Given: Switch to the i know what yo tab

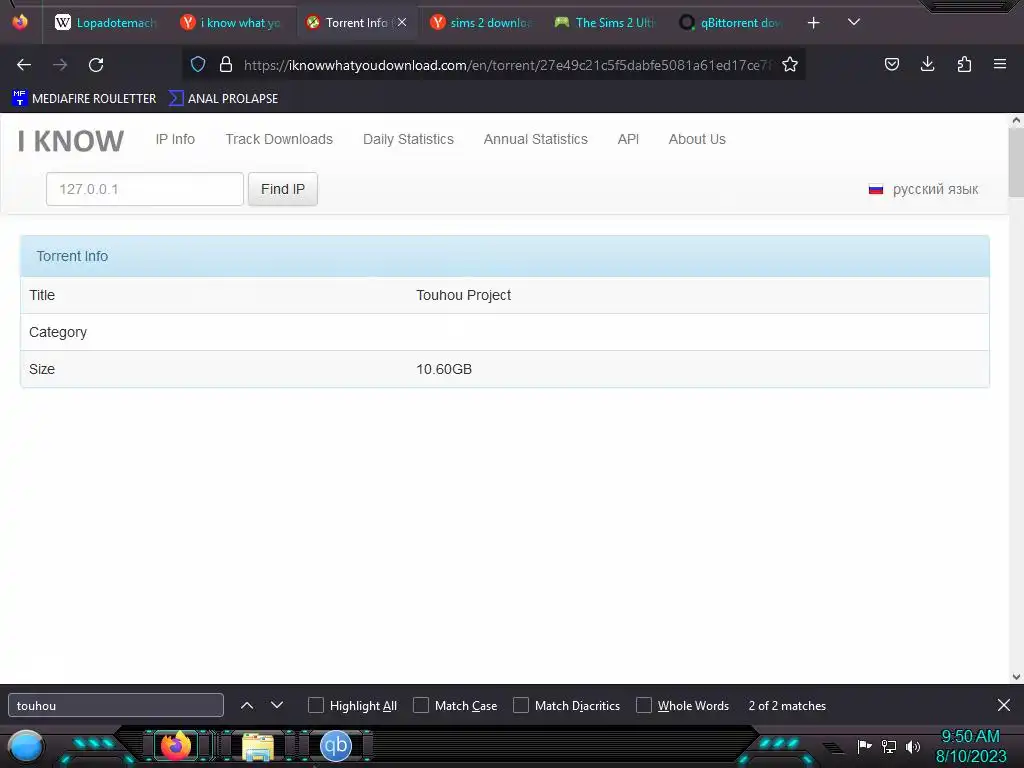Looking at the screenshot, I should click(231, 23).
